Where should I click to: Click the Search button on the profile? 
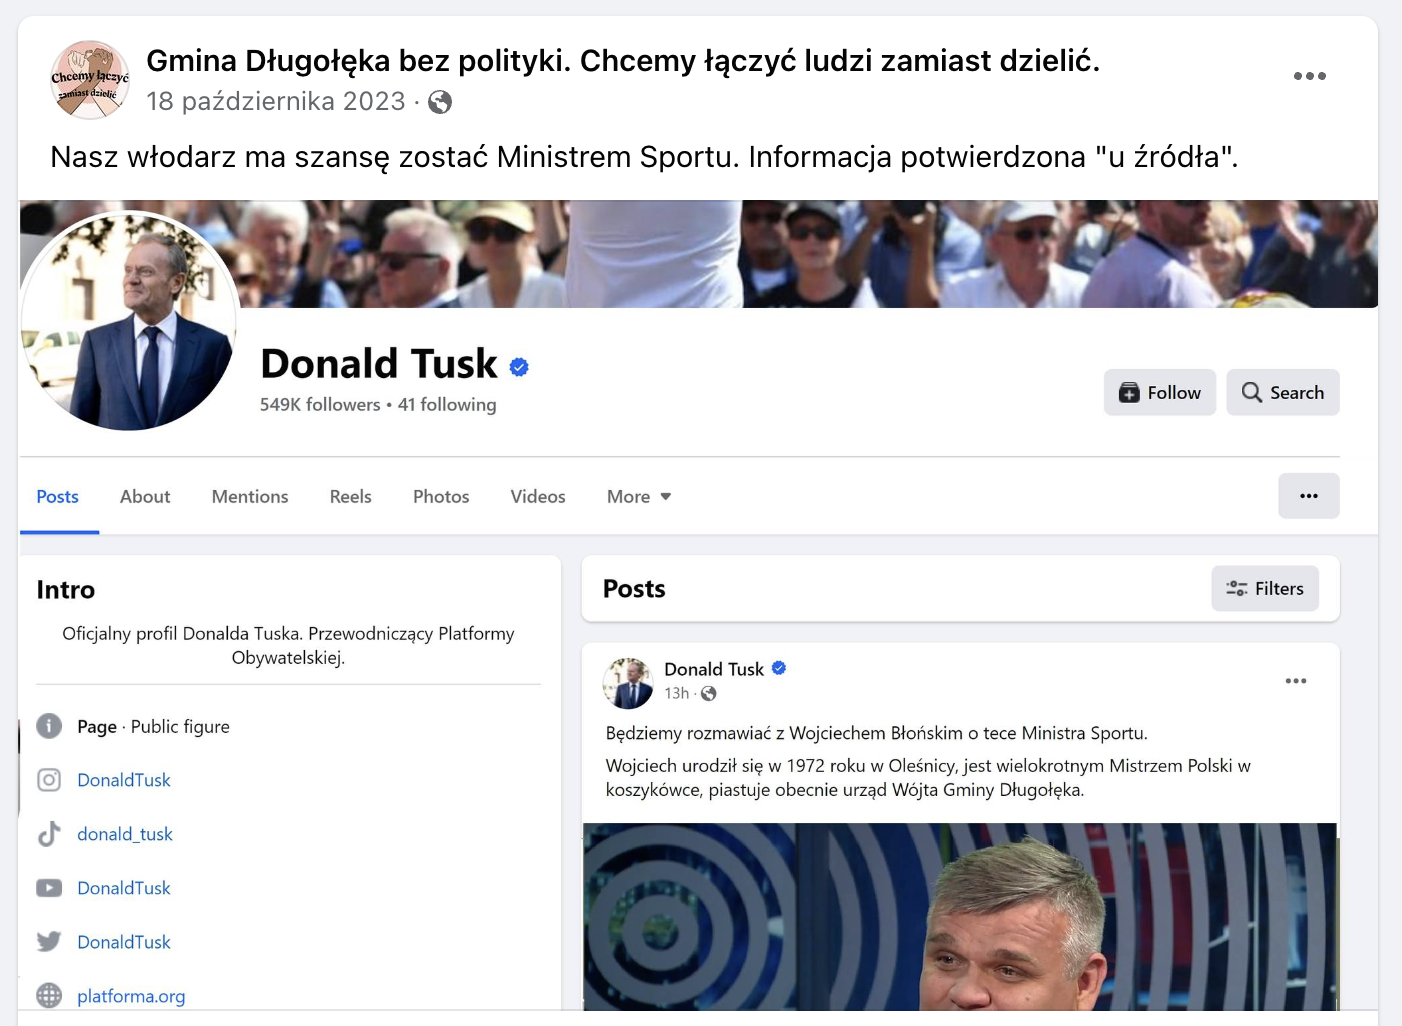[x=1283, y=393]
